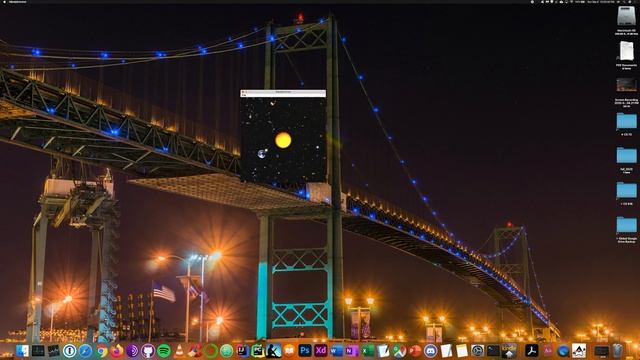The height and width of the screenshot is (360, 640).
Task: Open the Kindle reader silhouette icon
Action: (273, 351)
